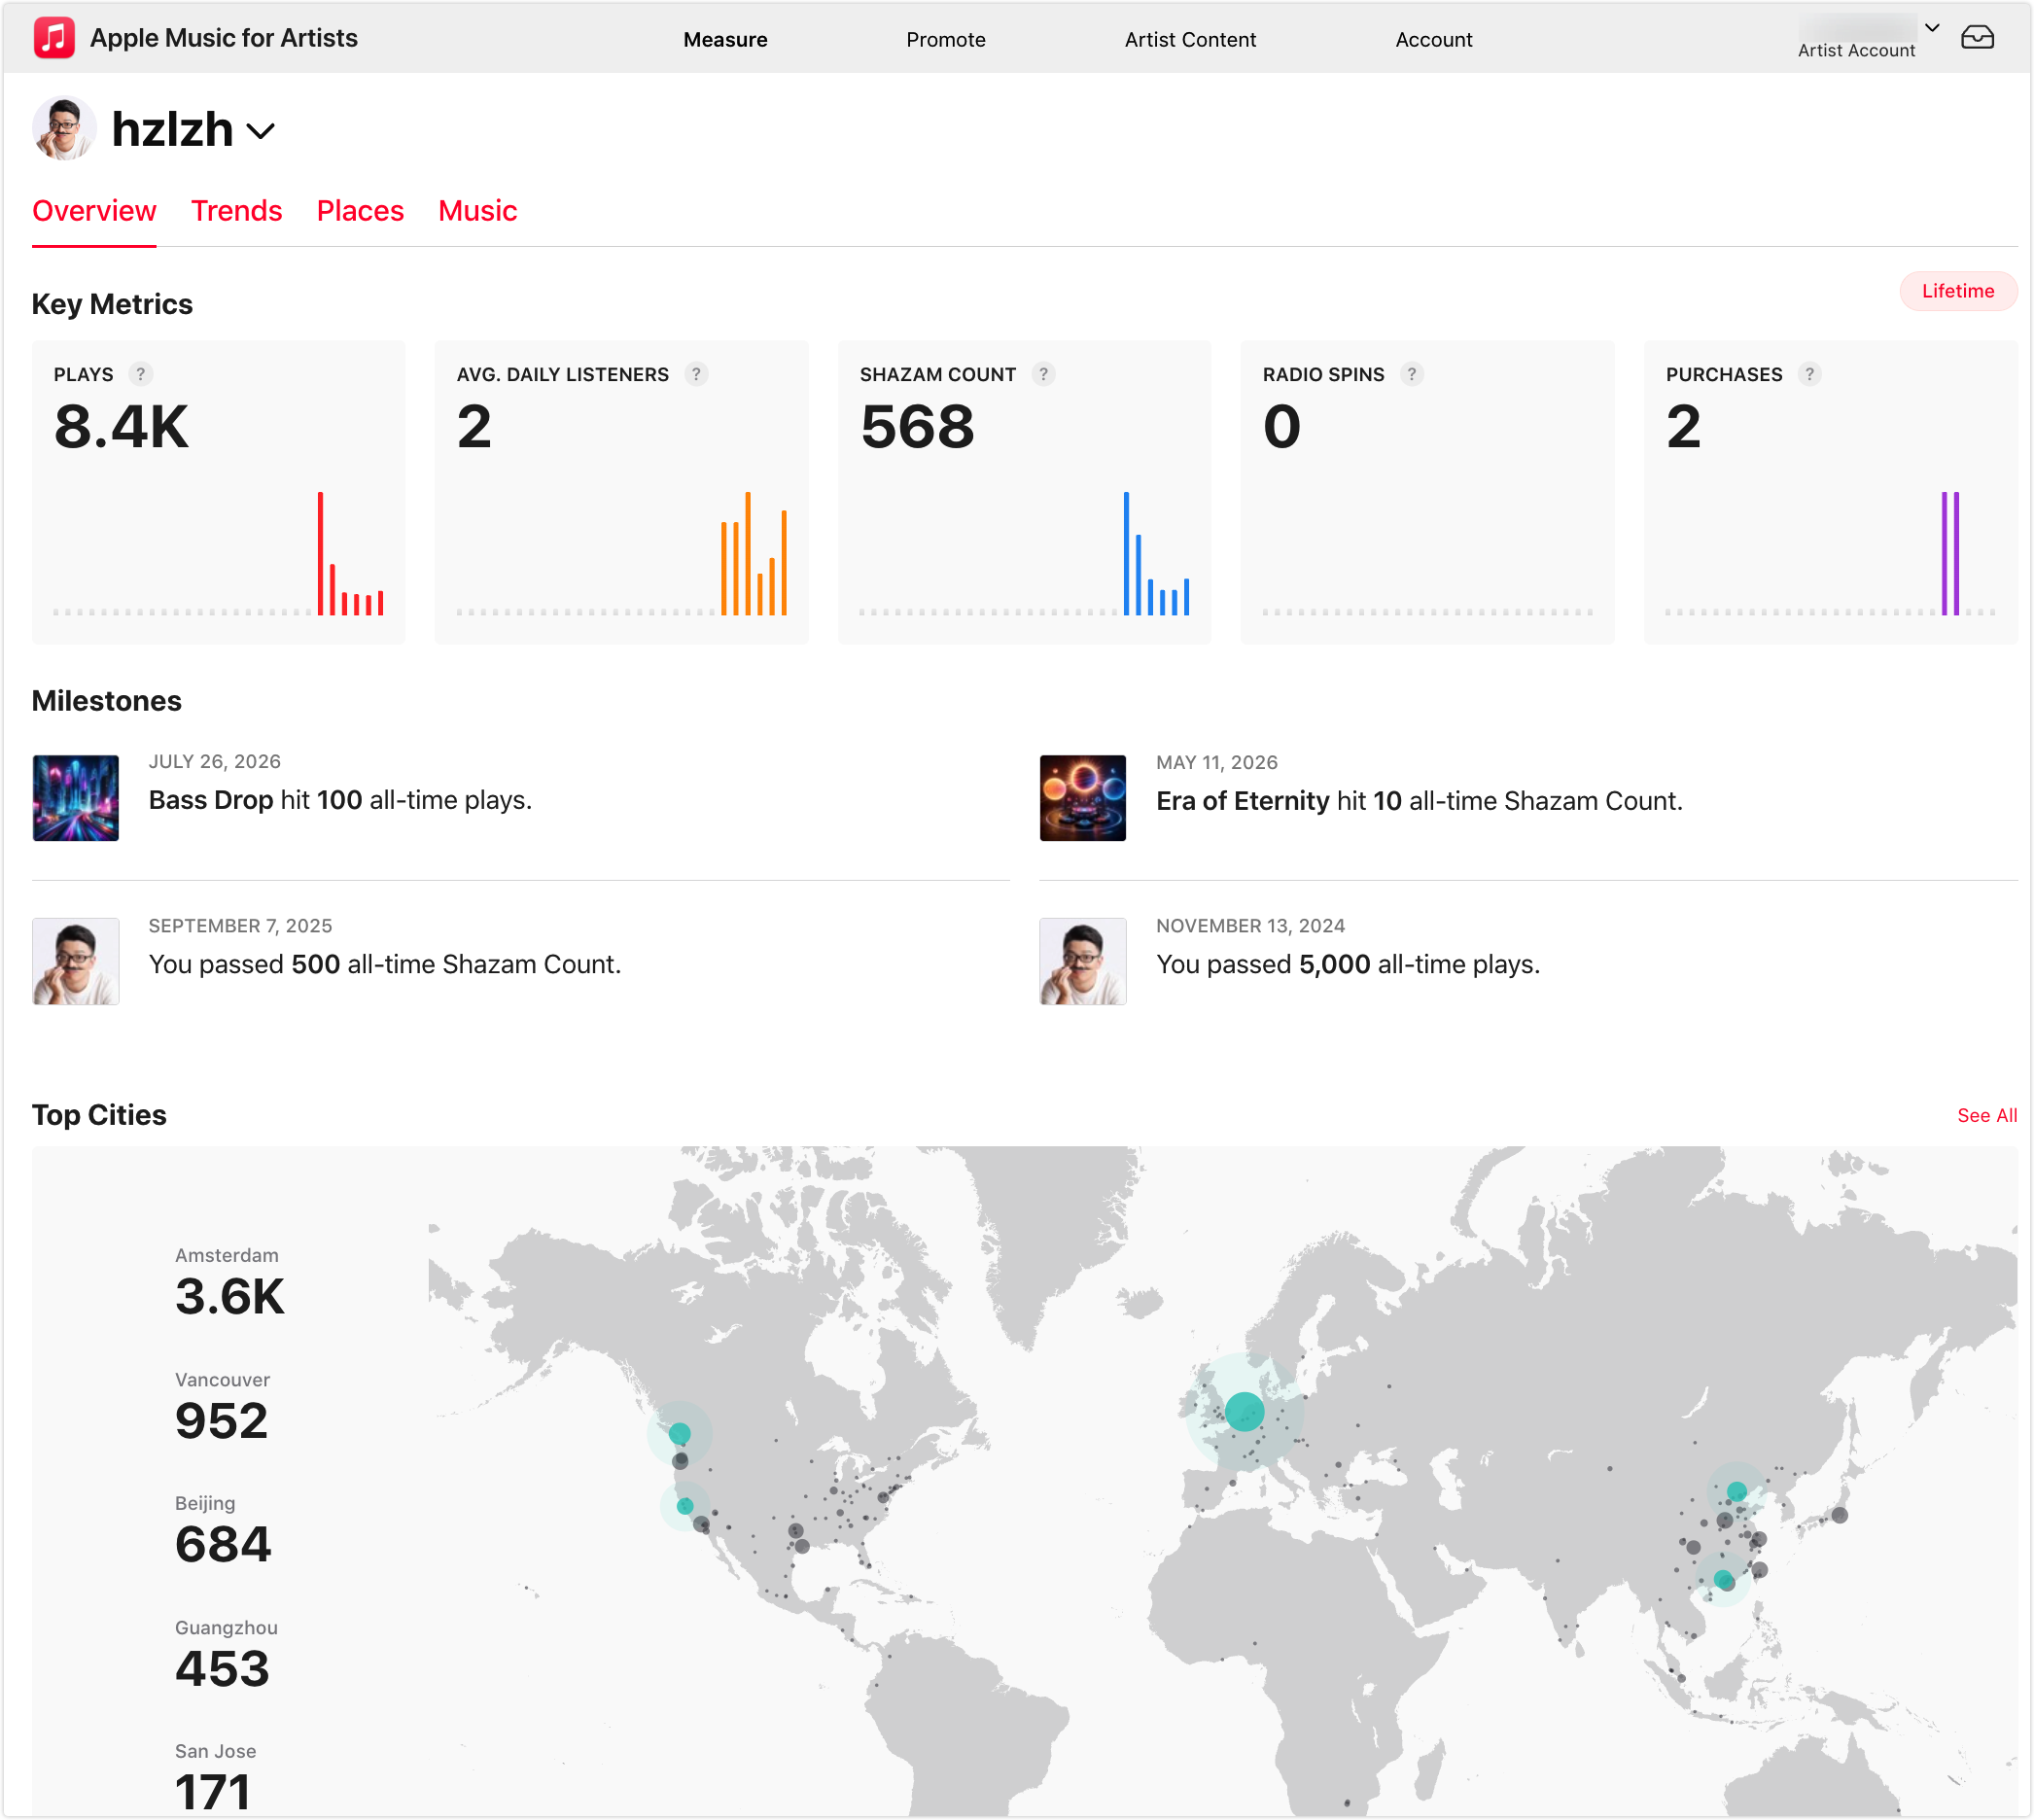This screenshot has width=2034, height=1820.
Task: Switch to the Trends tab
Action: (x=236, y=211)
